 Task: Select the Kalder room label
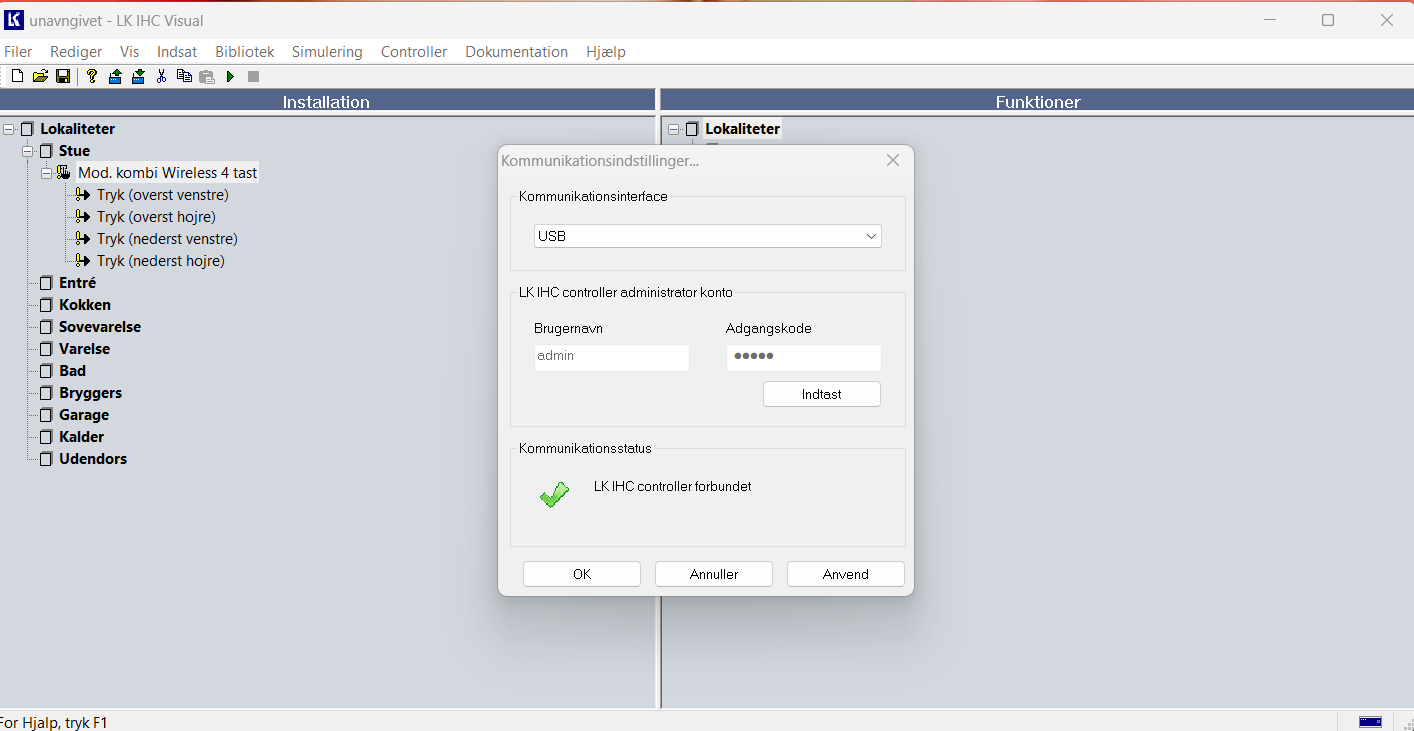coord(82,437)
